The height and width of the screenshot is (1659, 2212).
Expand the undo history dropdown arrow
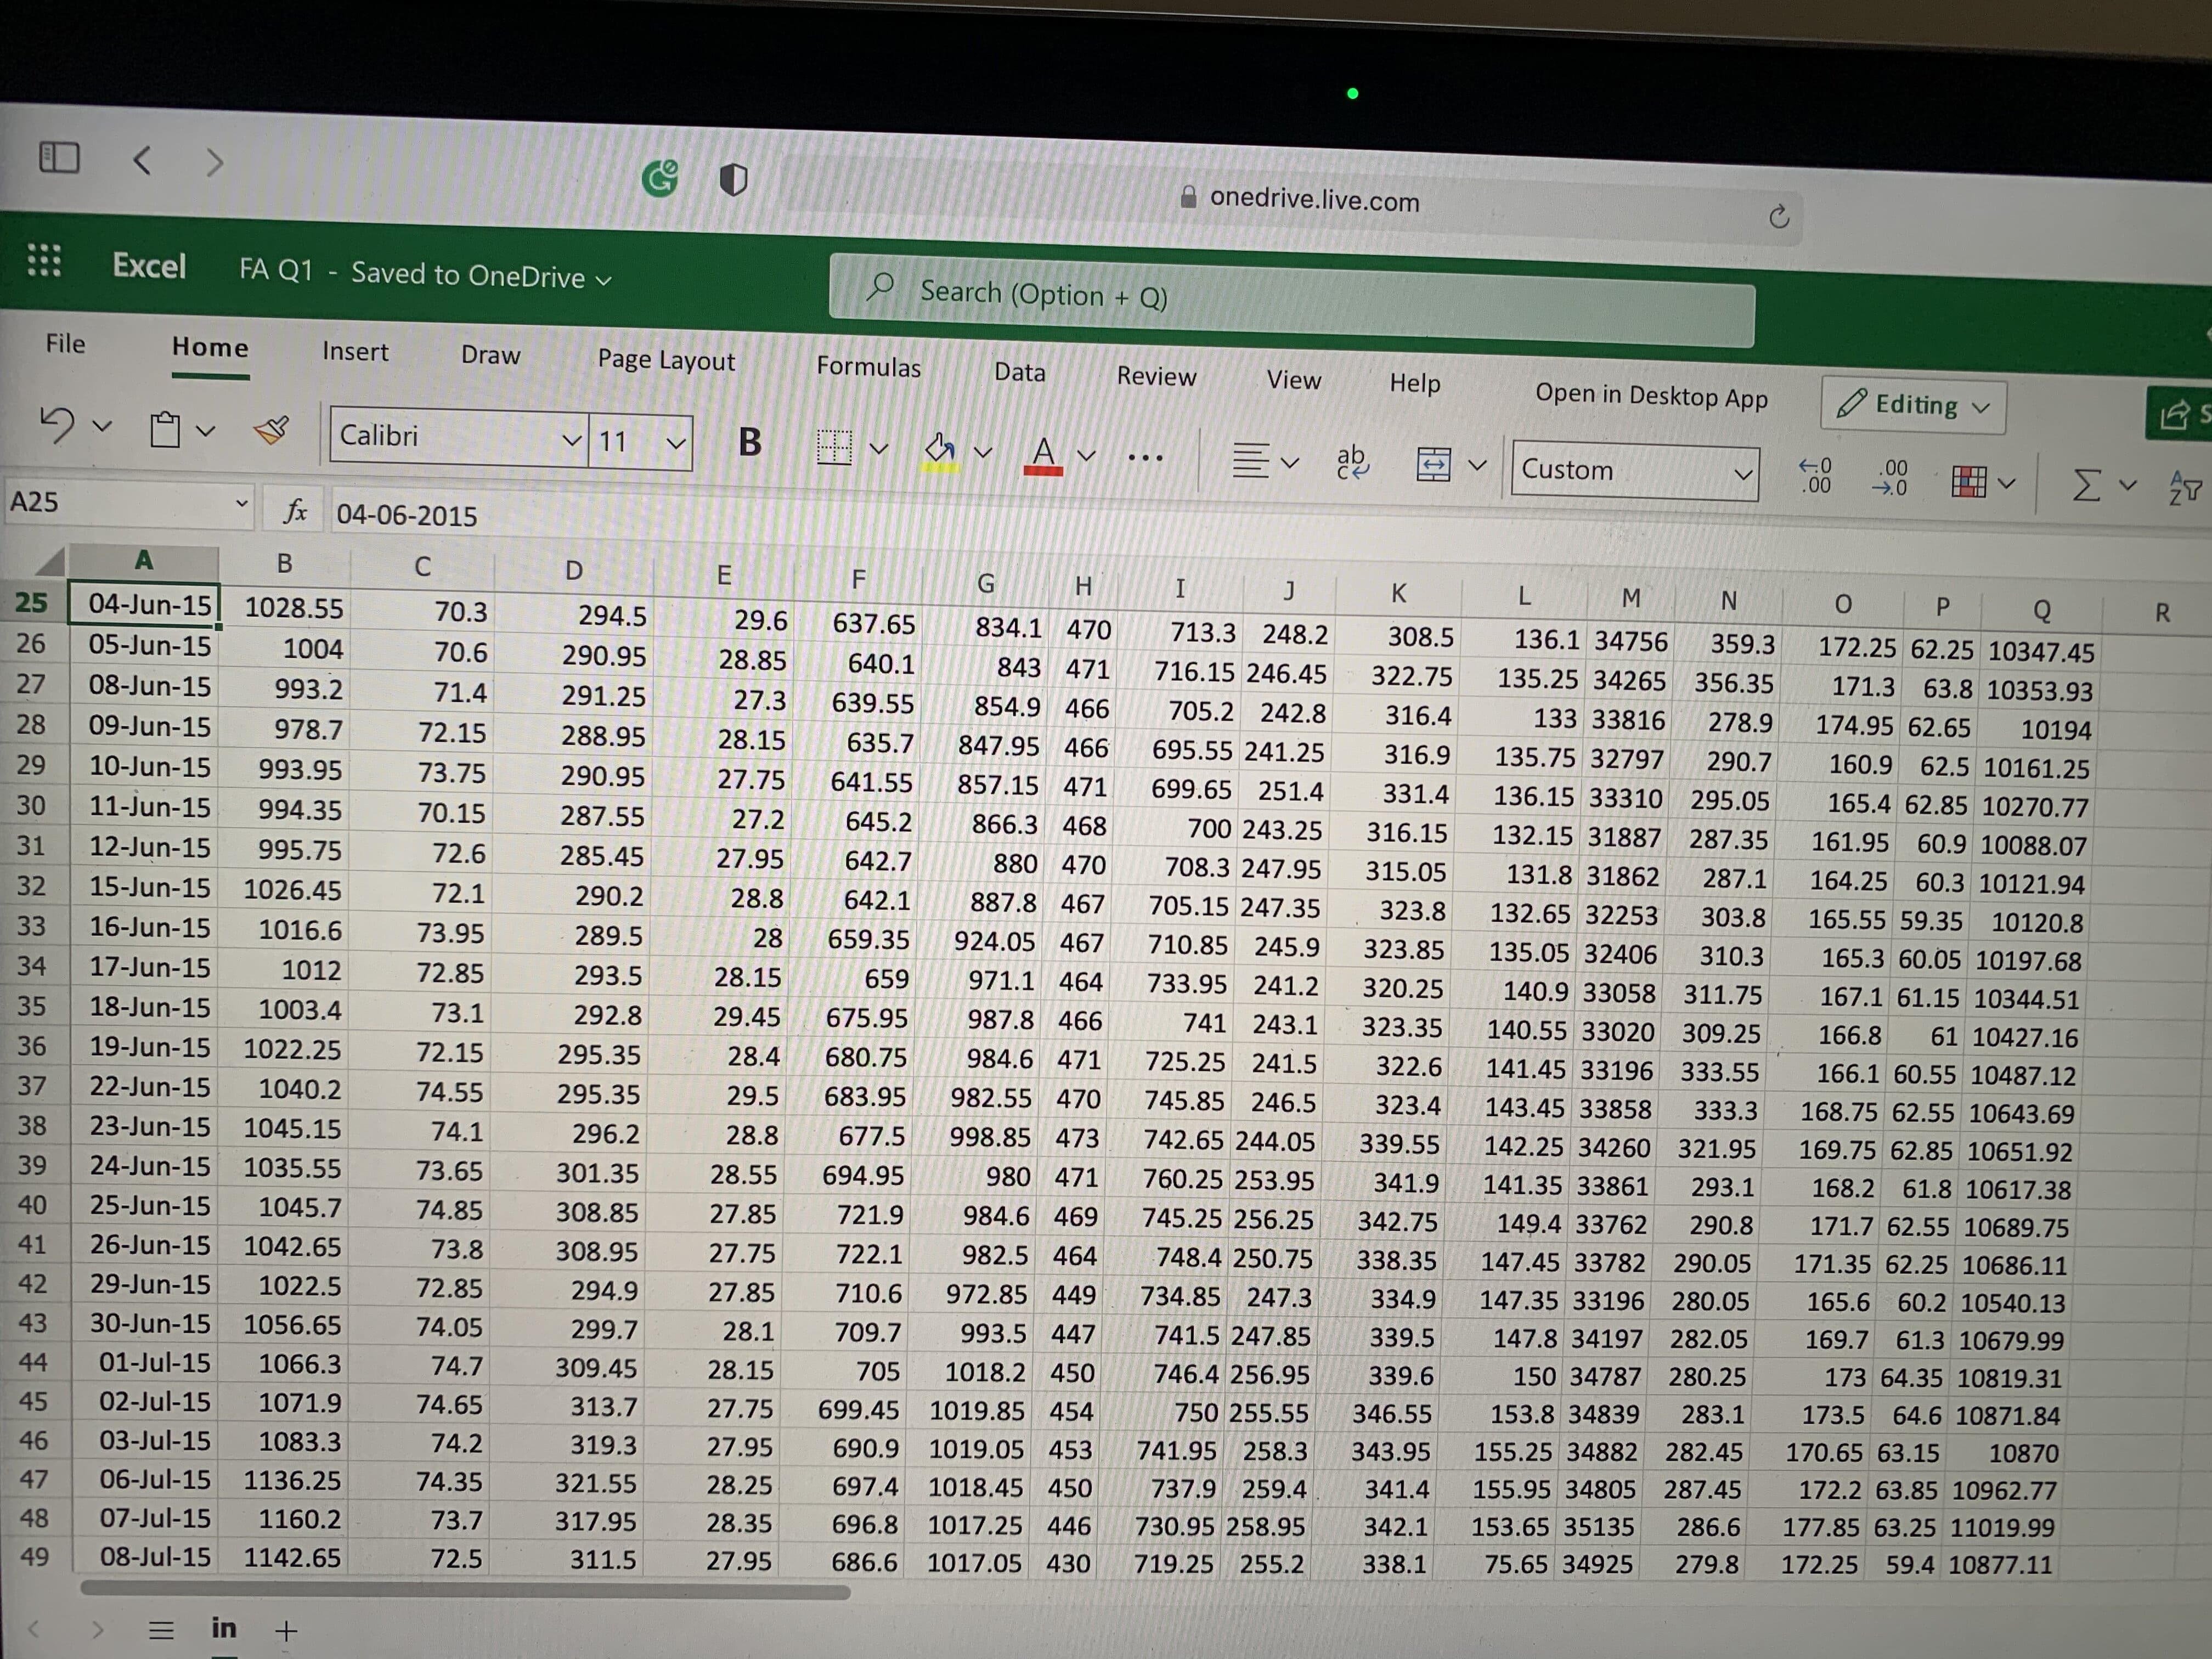coord(102,427)
